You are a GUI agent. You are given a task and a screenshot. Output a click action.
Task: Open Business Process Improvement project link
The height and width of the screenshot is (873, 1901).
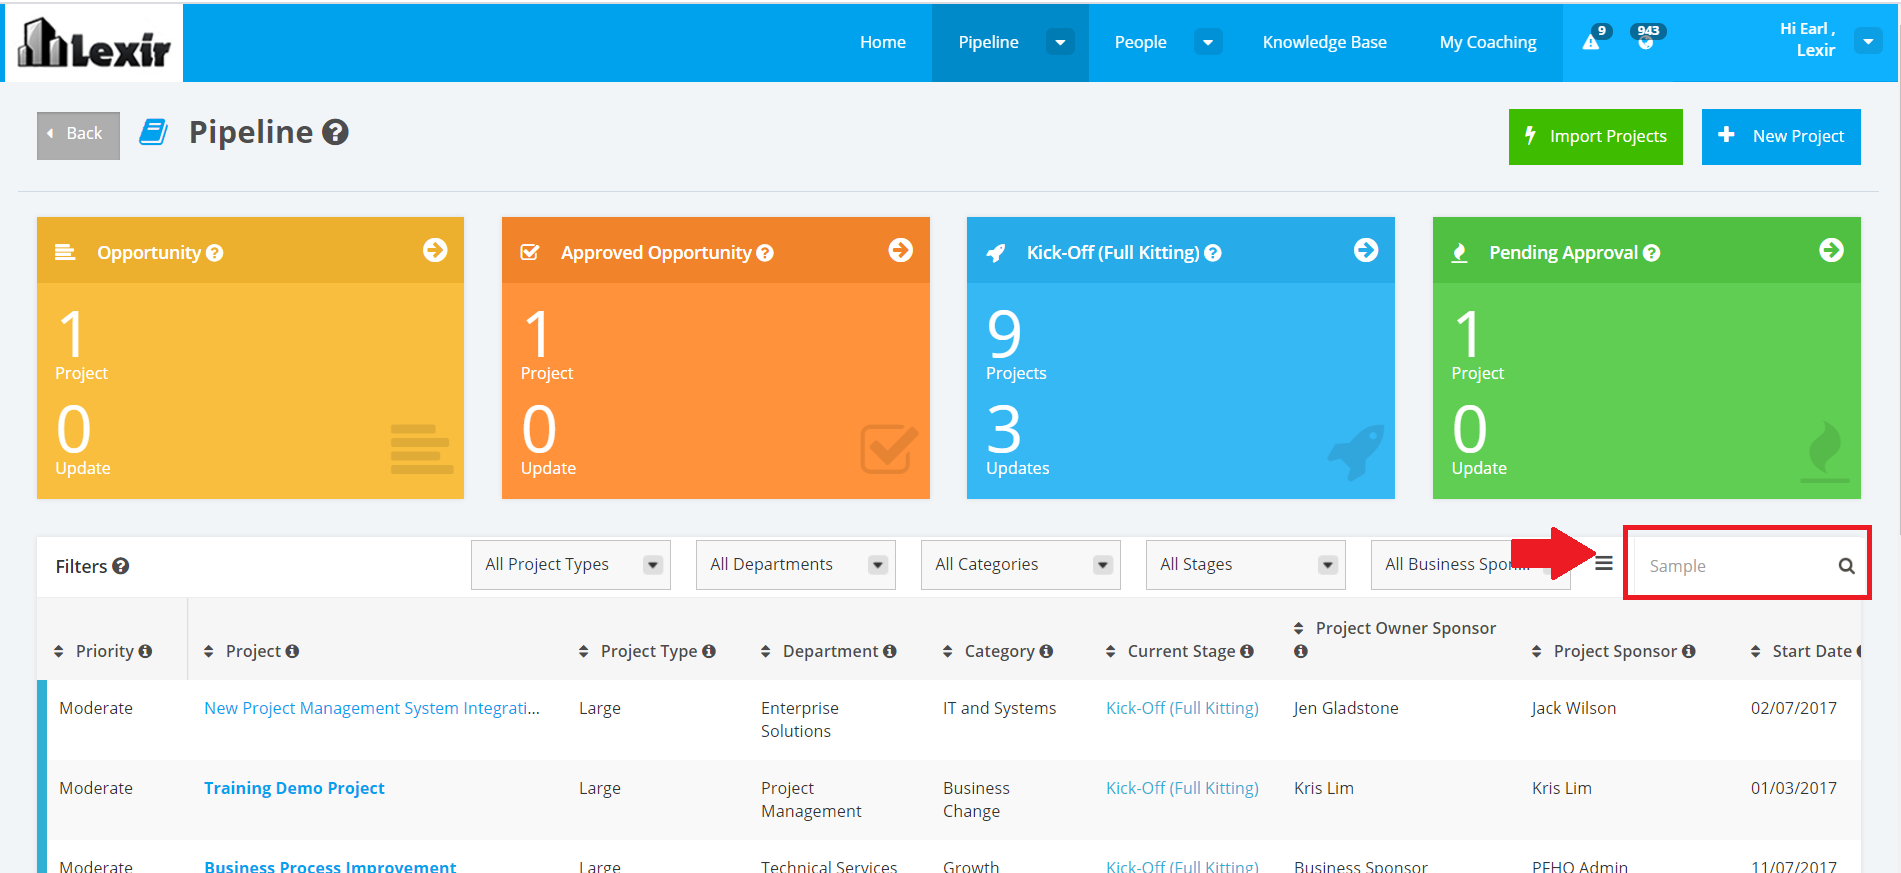(x=330, y=866)
